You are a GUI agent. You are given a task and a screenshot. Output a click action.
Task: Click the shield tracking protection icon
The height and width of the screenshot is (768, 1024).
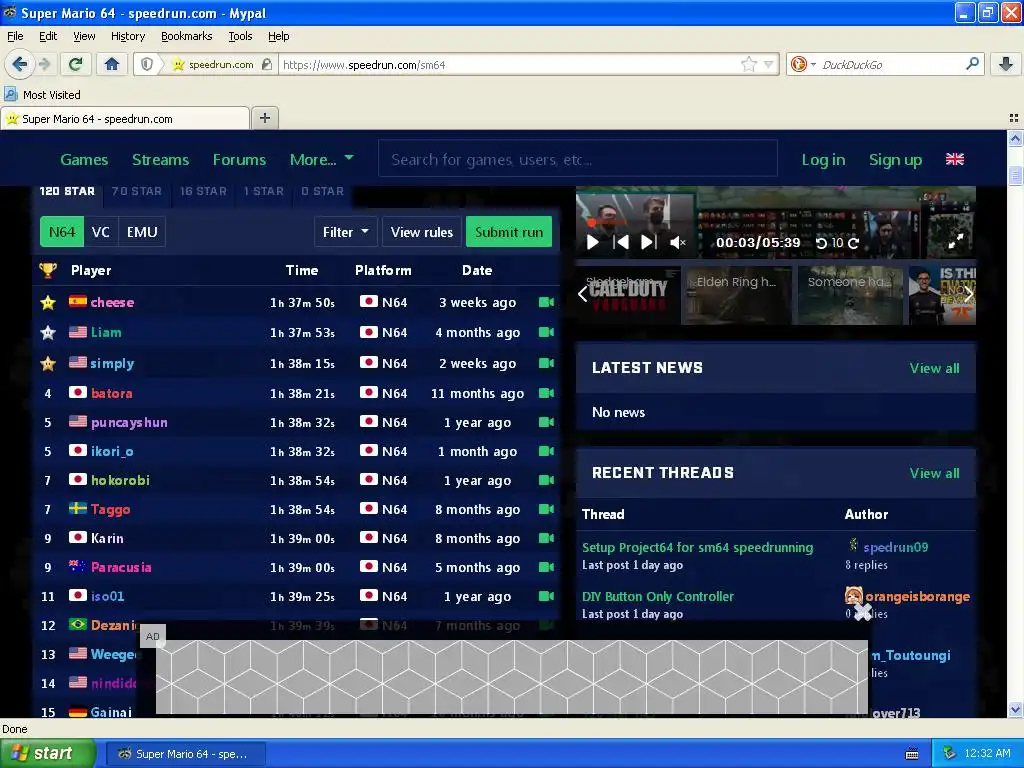147,64
